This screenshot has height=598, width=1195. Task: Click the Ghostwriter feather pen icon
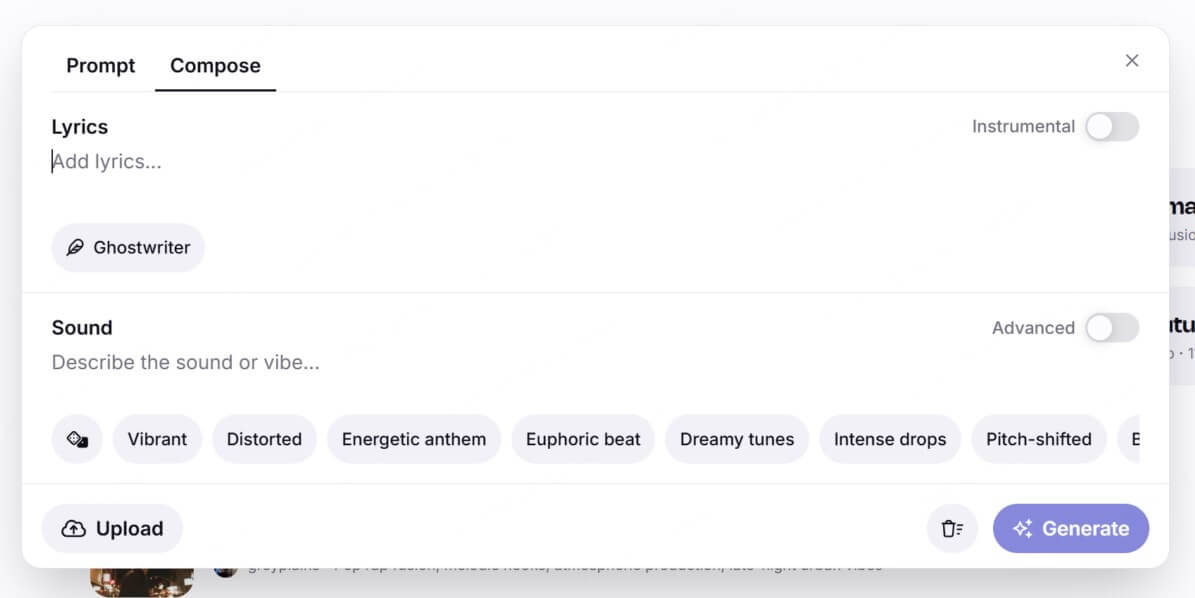[75, 248]
